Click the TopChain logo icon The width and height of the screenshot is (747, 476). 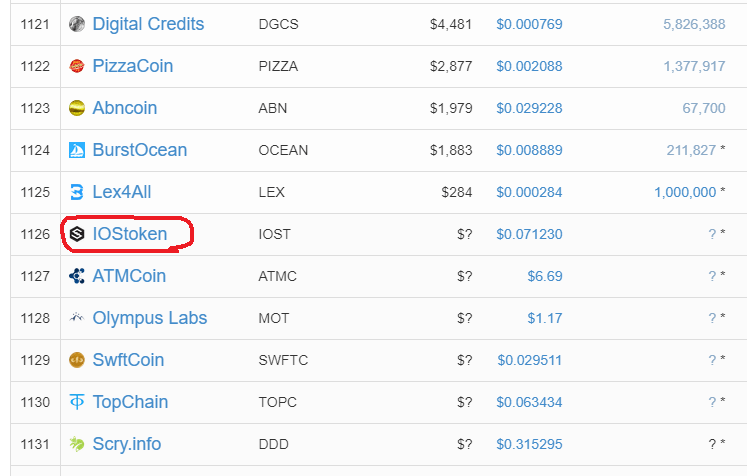(77, 402)
